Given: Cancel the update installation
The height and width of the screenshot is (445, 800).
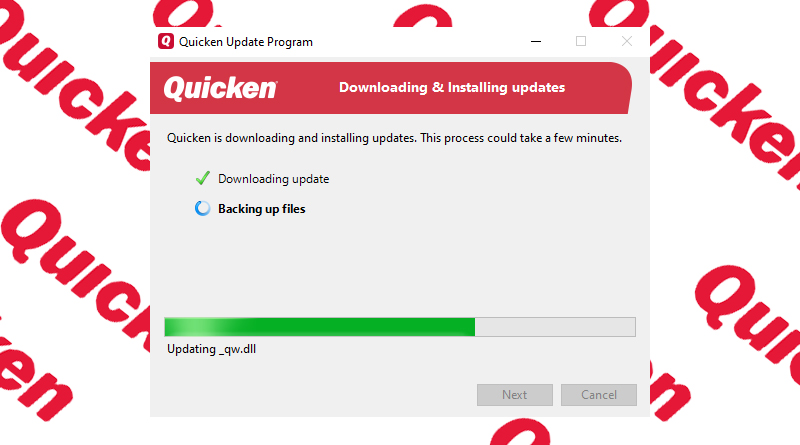Looking at the screenshot, I should [599, 395].
